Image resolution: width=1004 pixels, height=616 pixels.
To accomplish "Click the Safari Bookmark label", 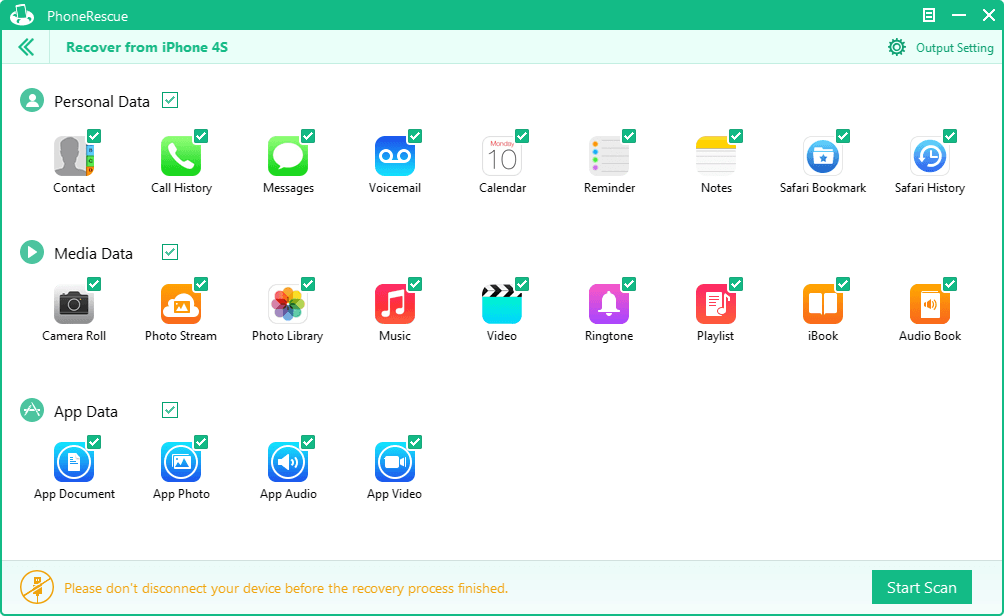I will tap(823, 188).
